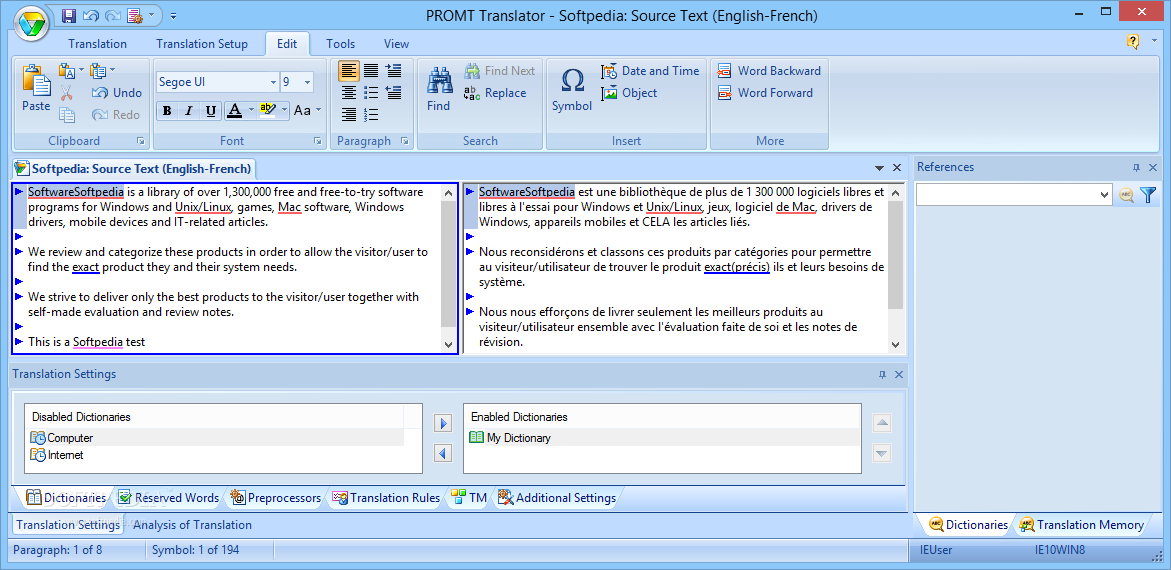Click Date and Time insert button
This screenshot has width=1171, height=570.
click(650, 71)
